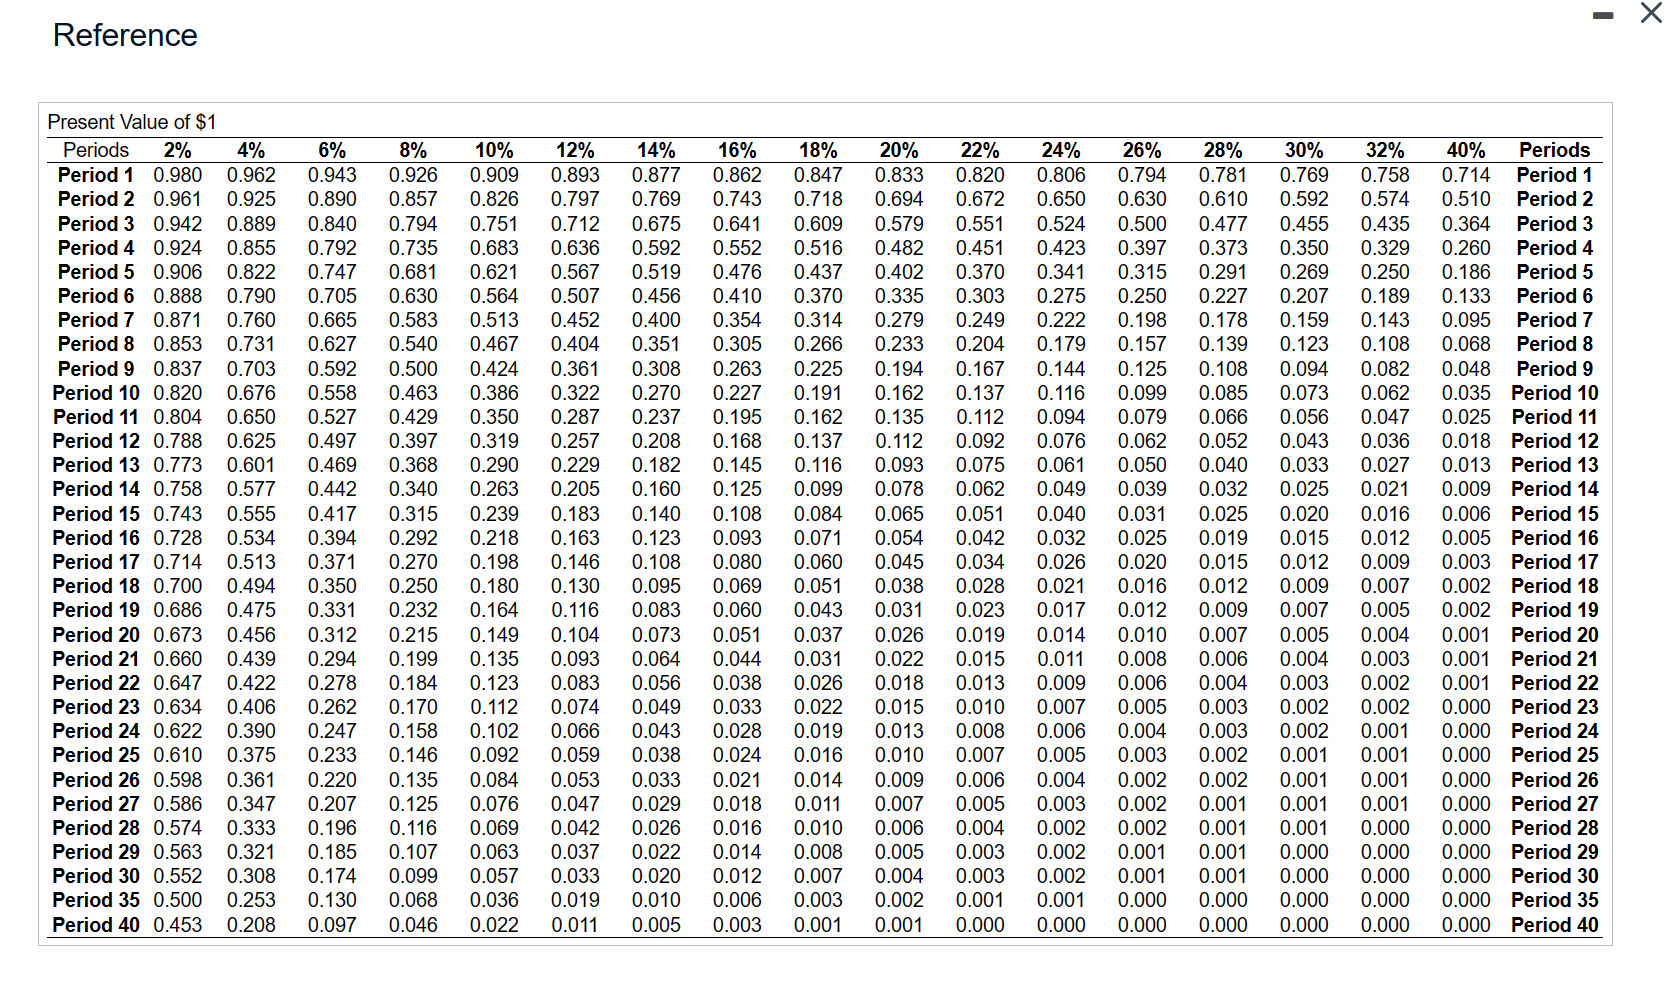Select the 4% column header

click(251, 150)
